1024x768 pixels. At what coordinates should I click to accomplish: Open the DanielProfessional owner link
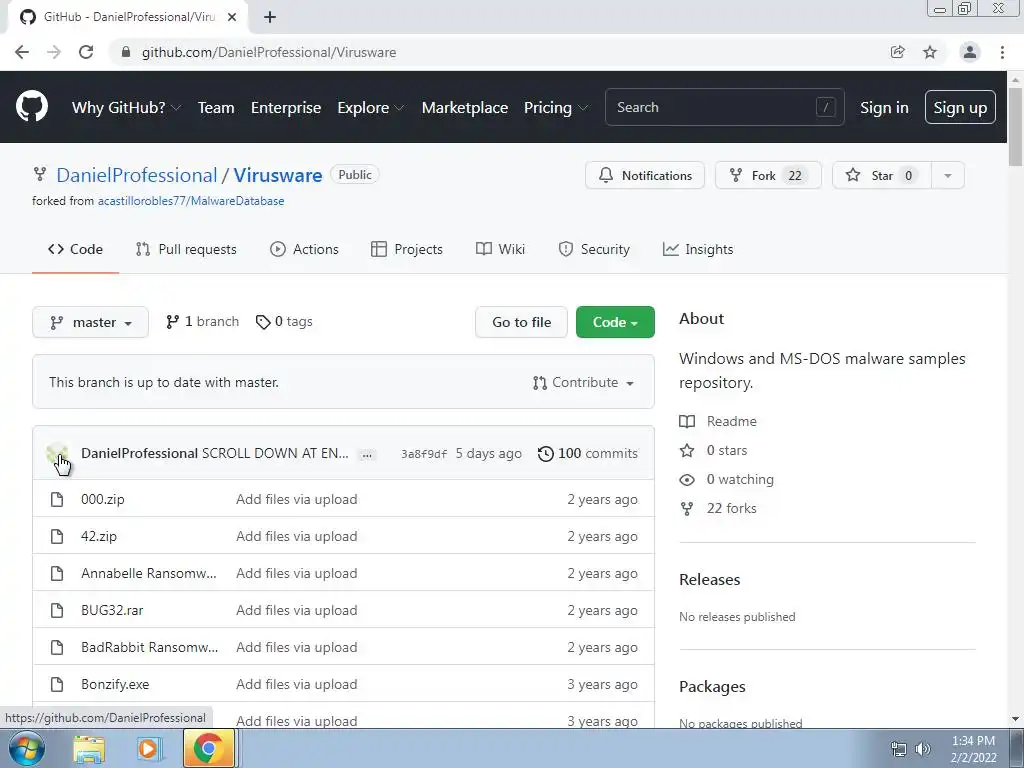point(136,176)
